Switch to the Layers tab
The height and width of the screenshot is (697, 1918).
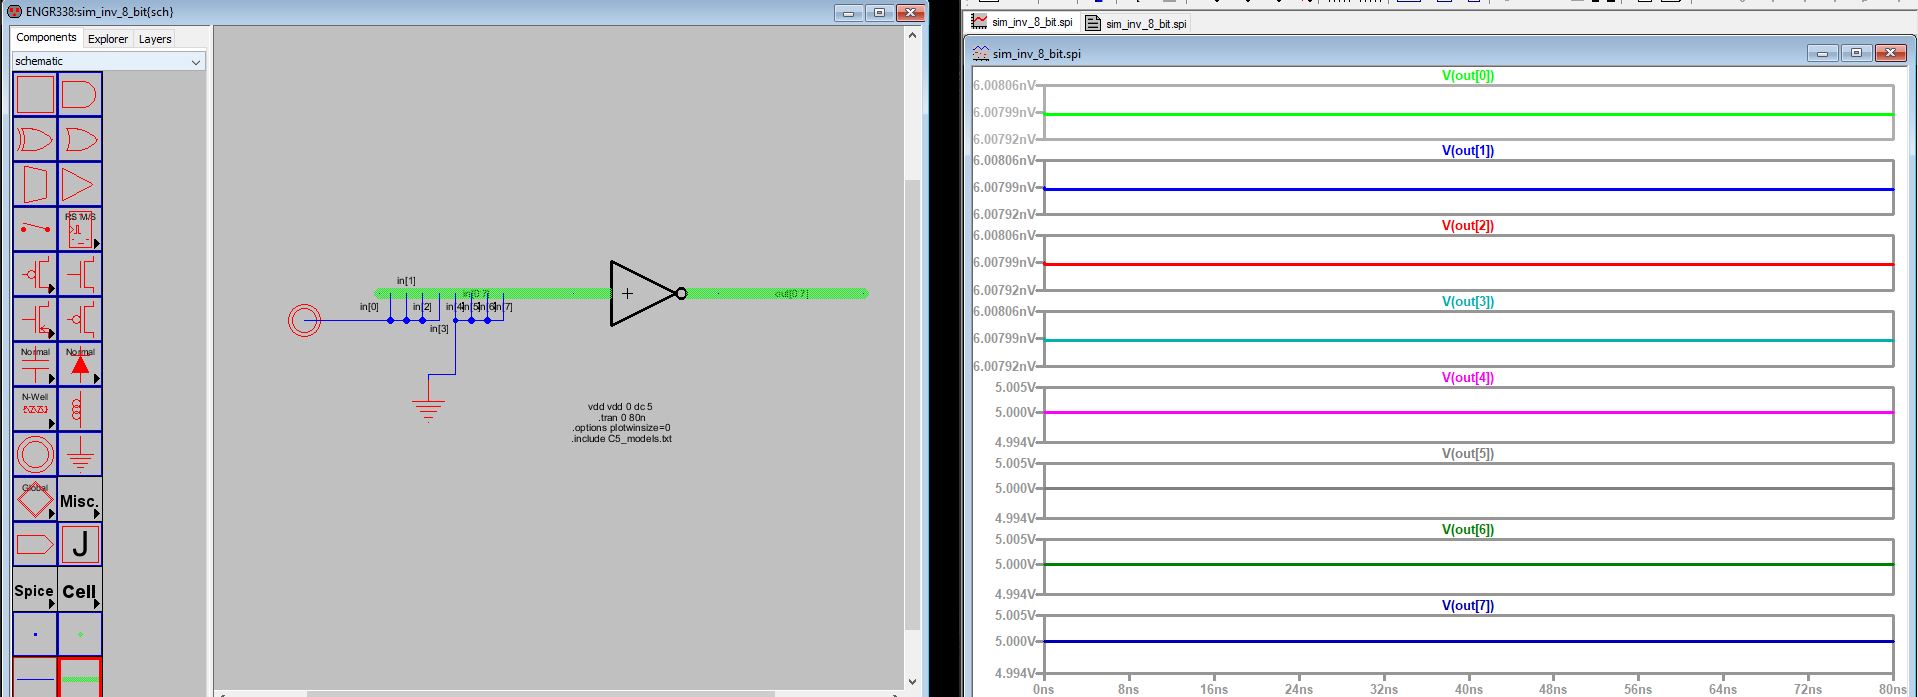point(155,39)
